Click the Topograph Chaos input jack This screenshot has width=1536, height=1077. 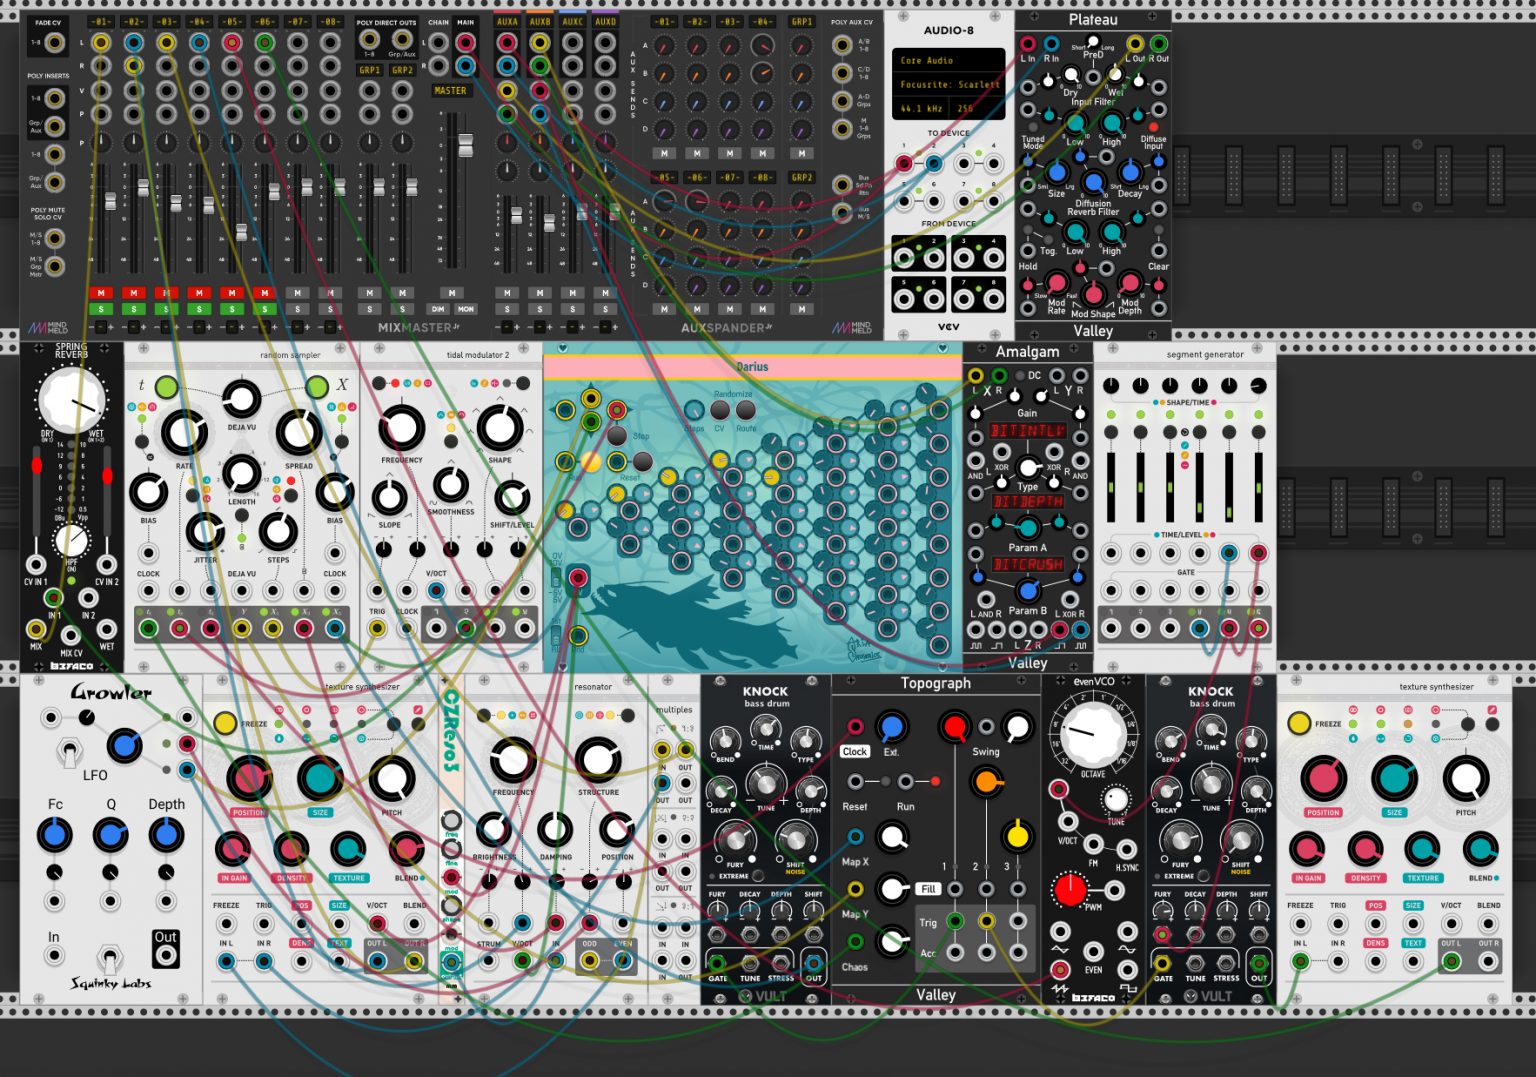point(856,941)
